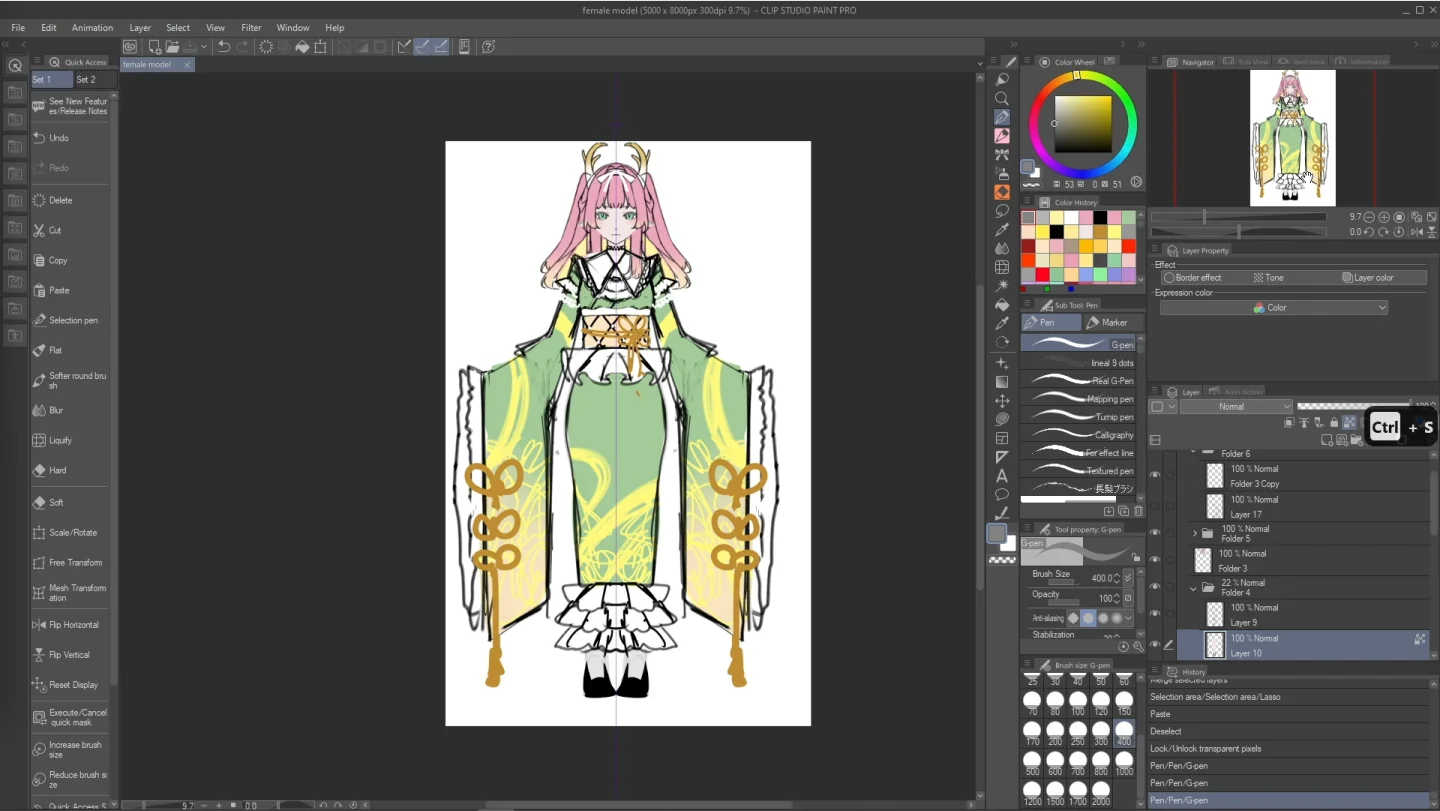Screen dimensions: 1440x811
Task: Delete sub tool trash icon
Action: coord(1138,511)
